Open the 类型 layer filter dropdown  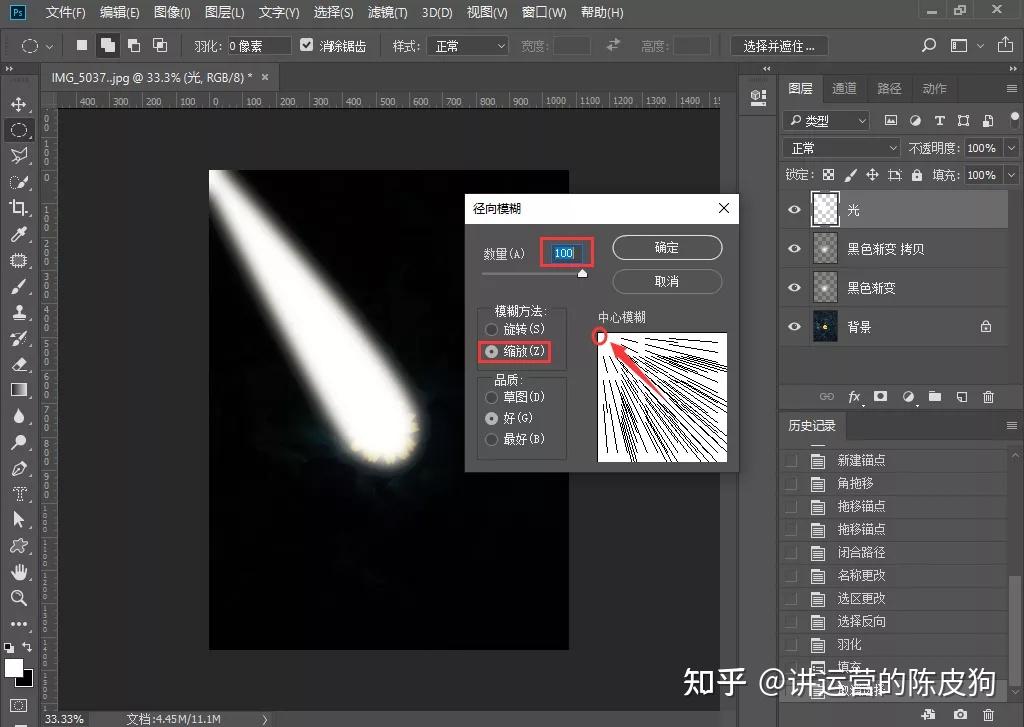point(826,120)
